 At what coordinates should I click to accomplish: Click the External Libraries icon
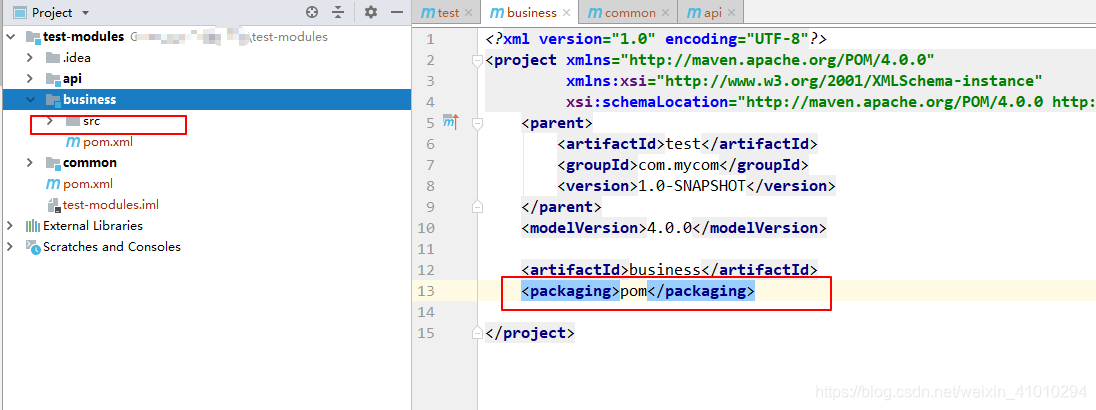click(33, 225)
